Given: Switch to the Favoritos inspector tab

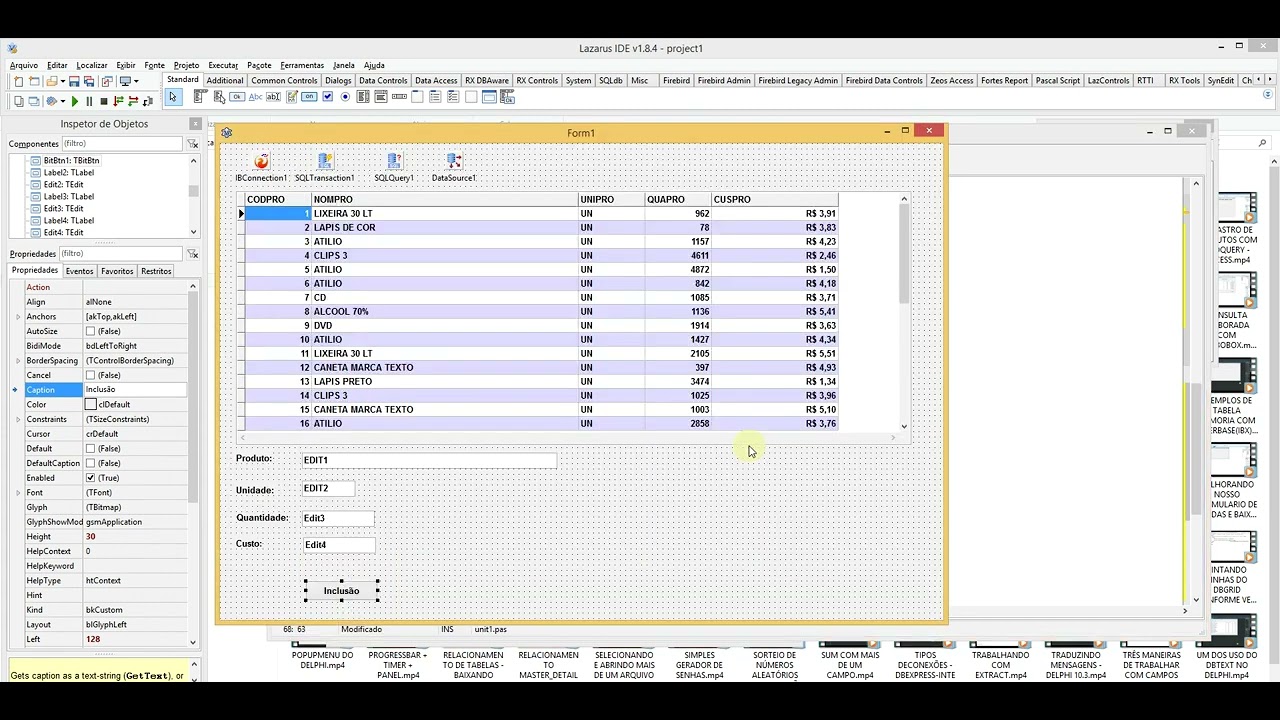Looking at the screenshot, I should [x=117, y=271].
